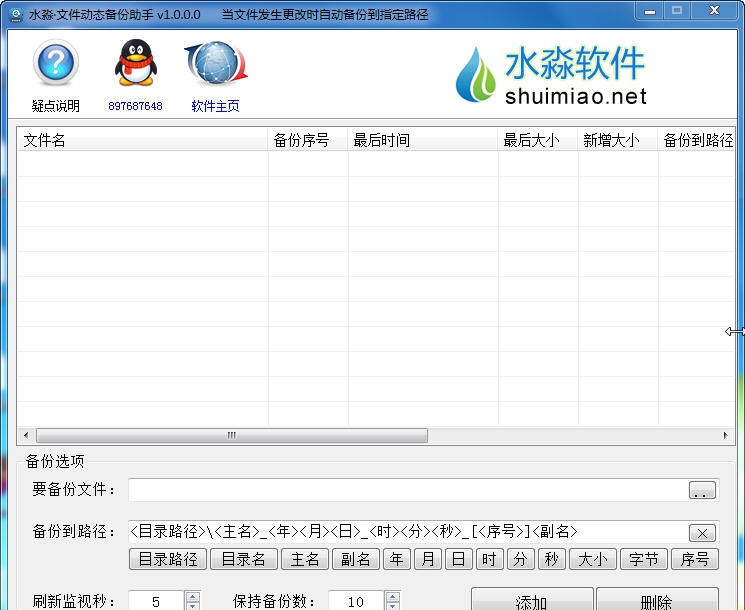Sort by 新增大小 column header

tap(618, 140)
